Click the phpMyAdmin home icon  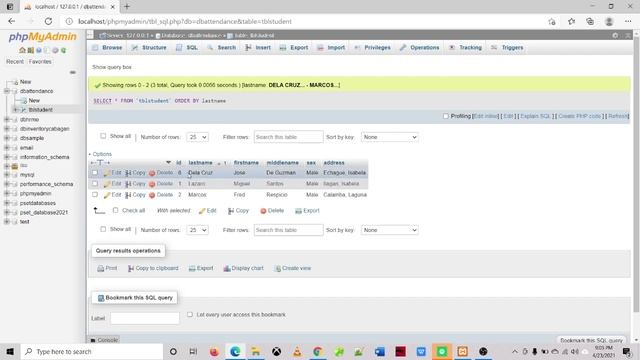coord(22,50)
